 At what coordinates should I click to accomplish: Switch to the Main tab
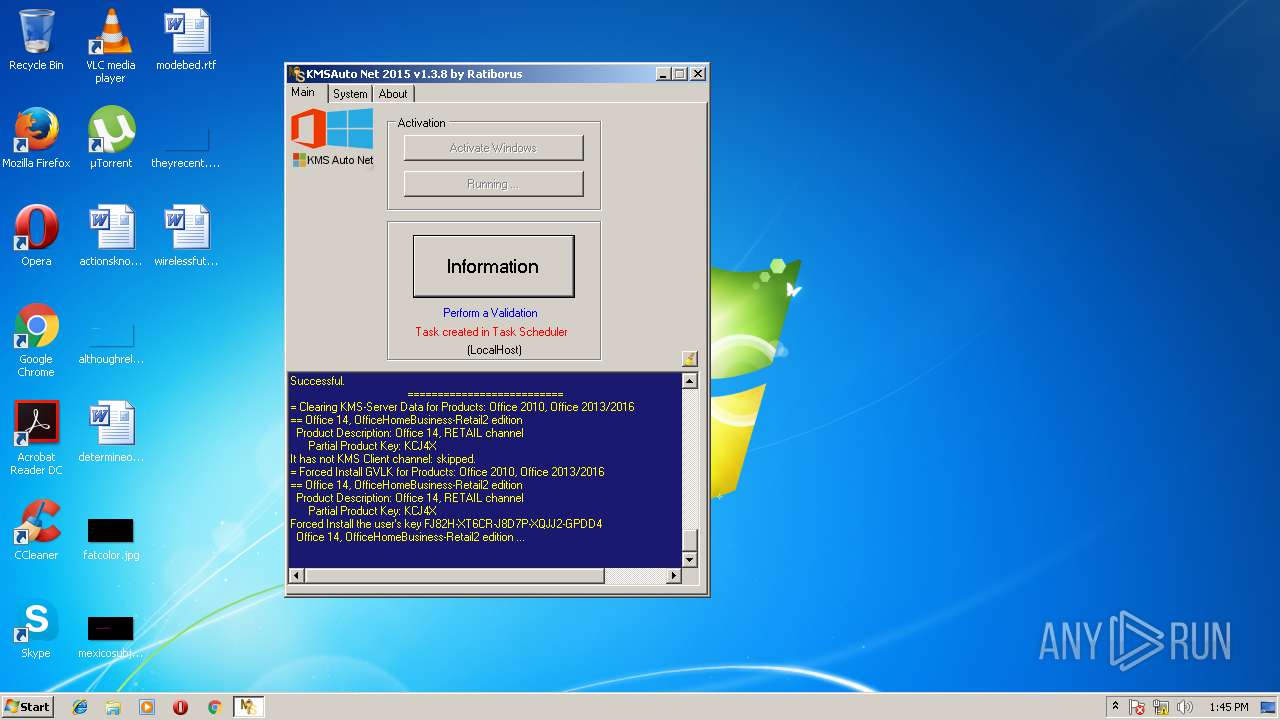tap(303, 92)
